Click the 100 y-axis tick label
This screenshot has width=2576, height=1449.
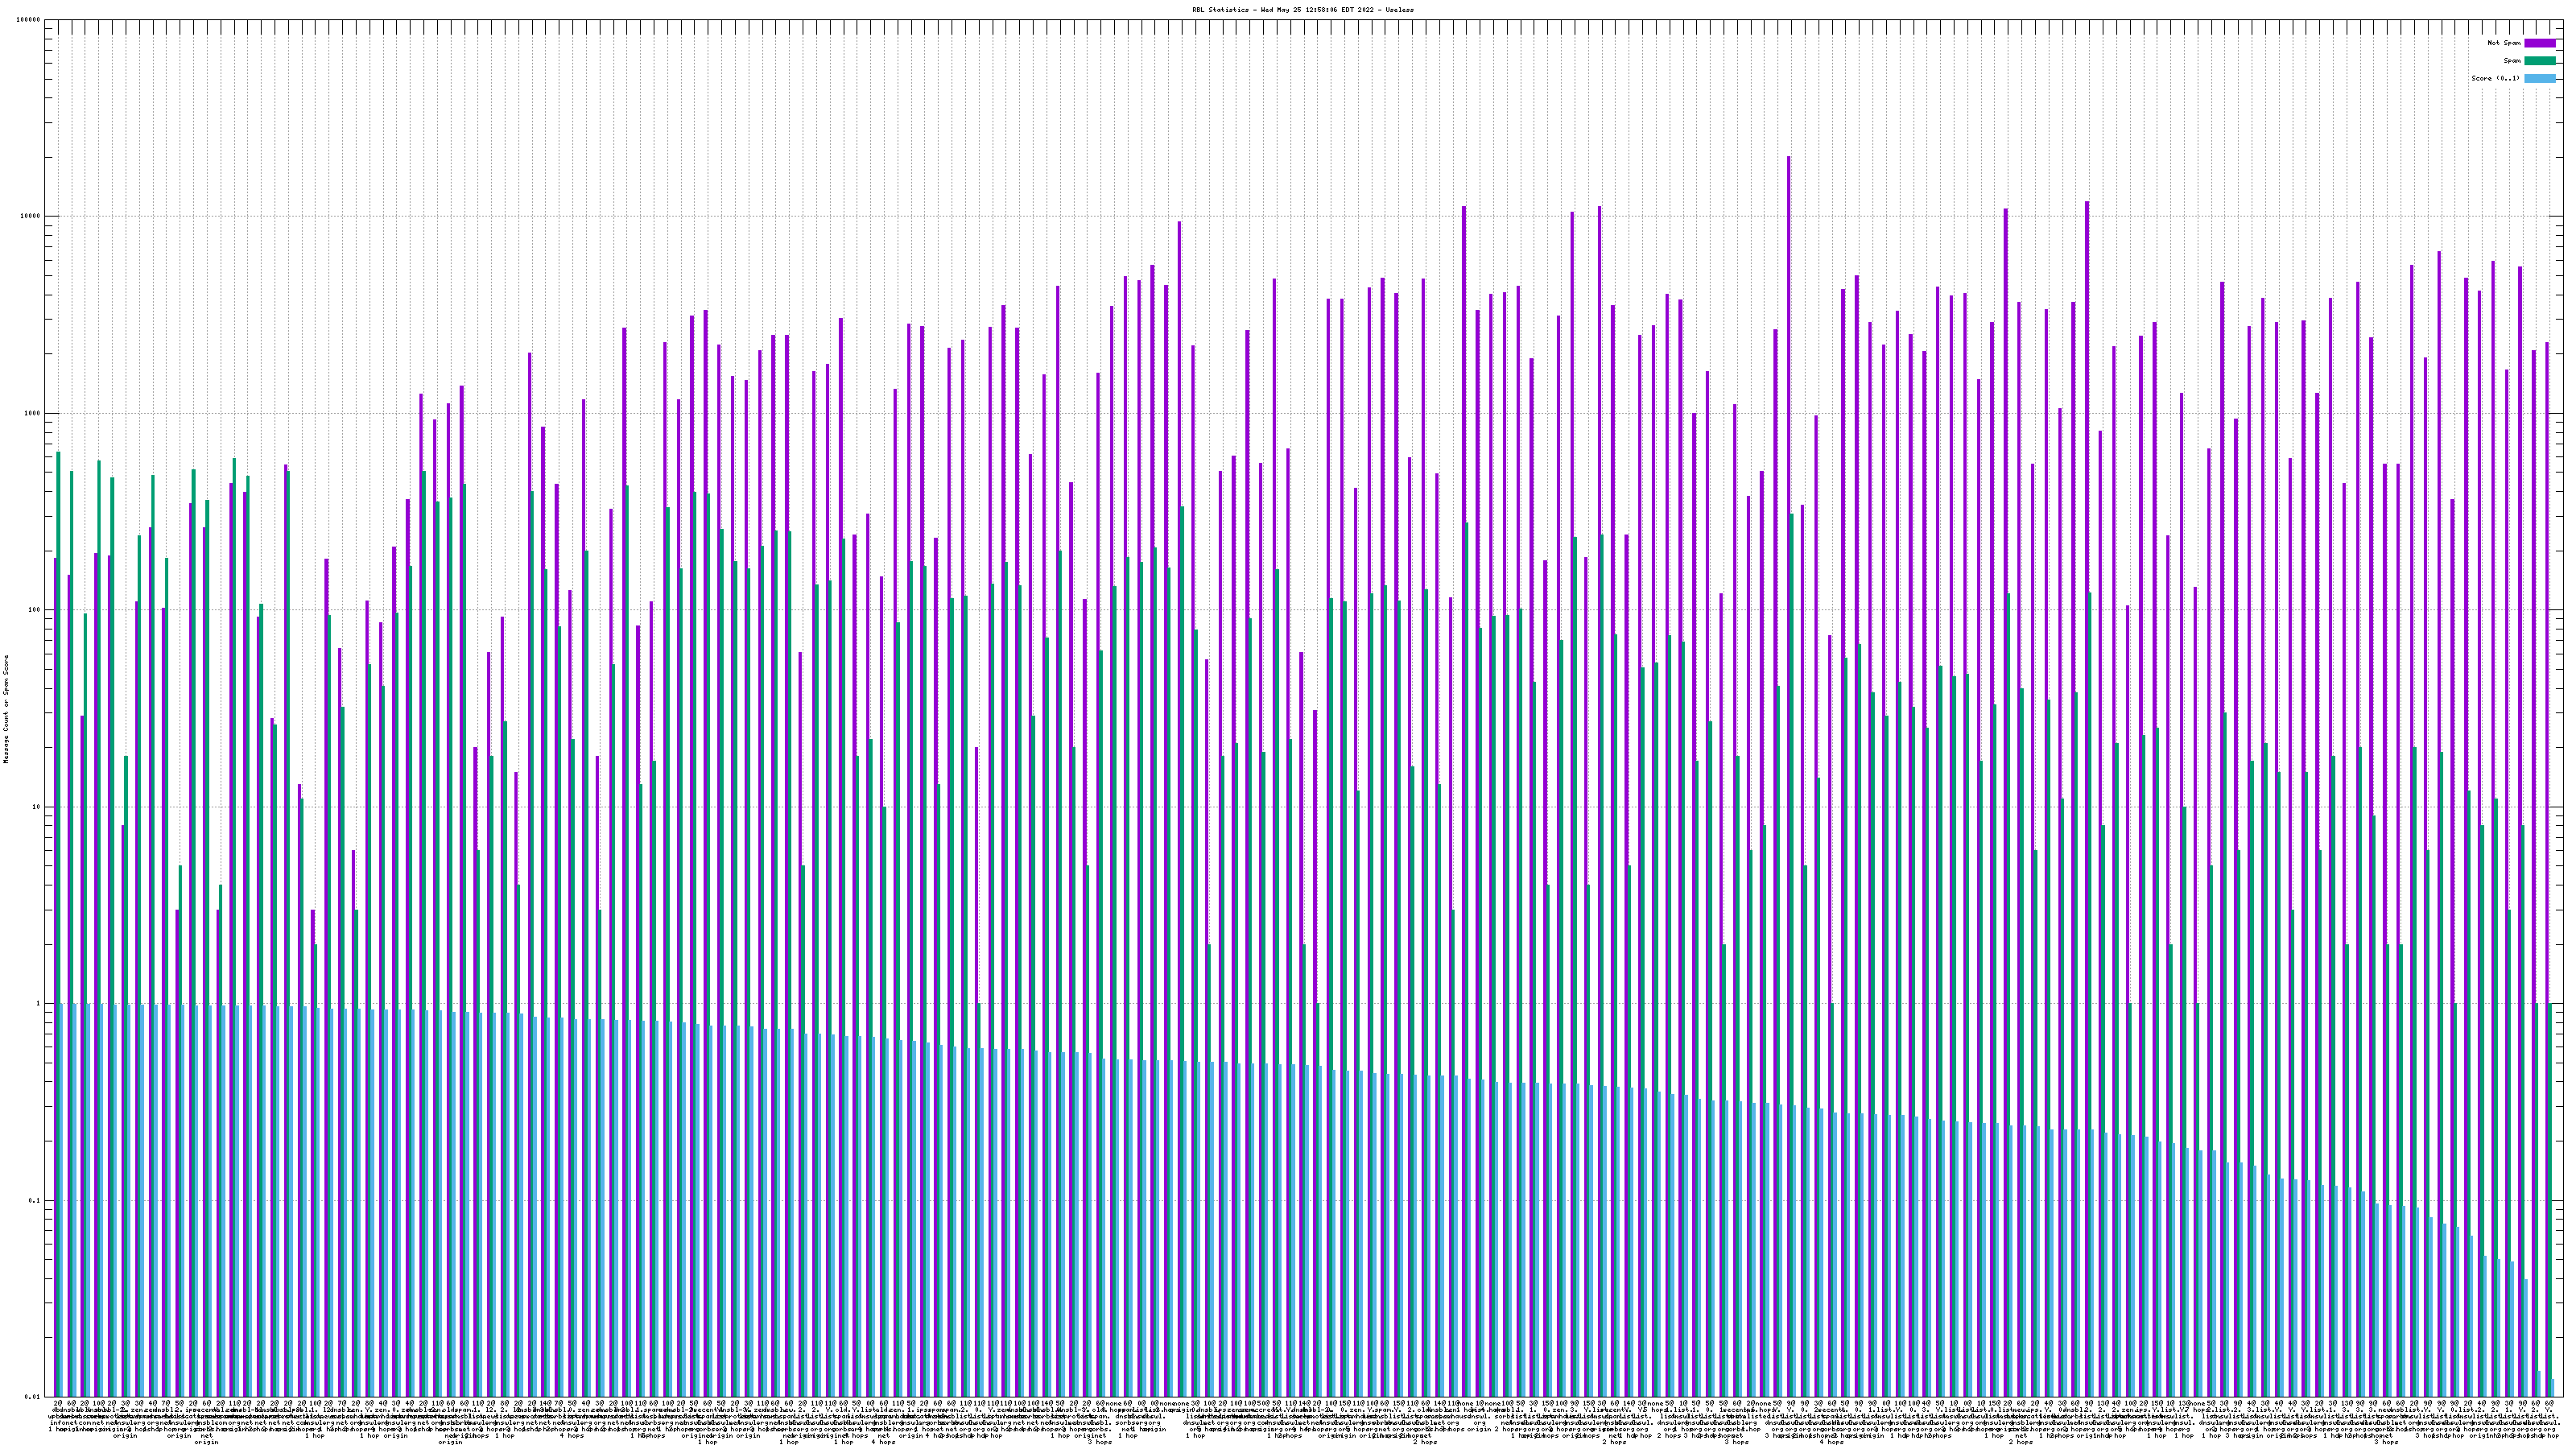tap(35, 610)
